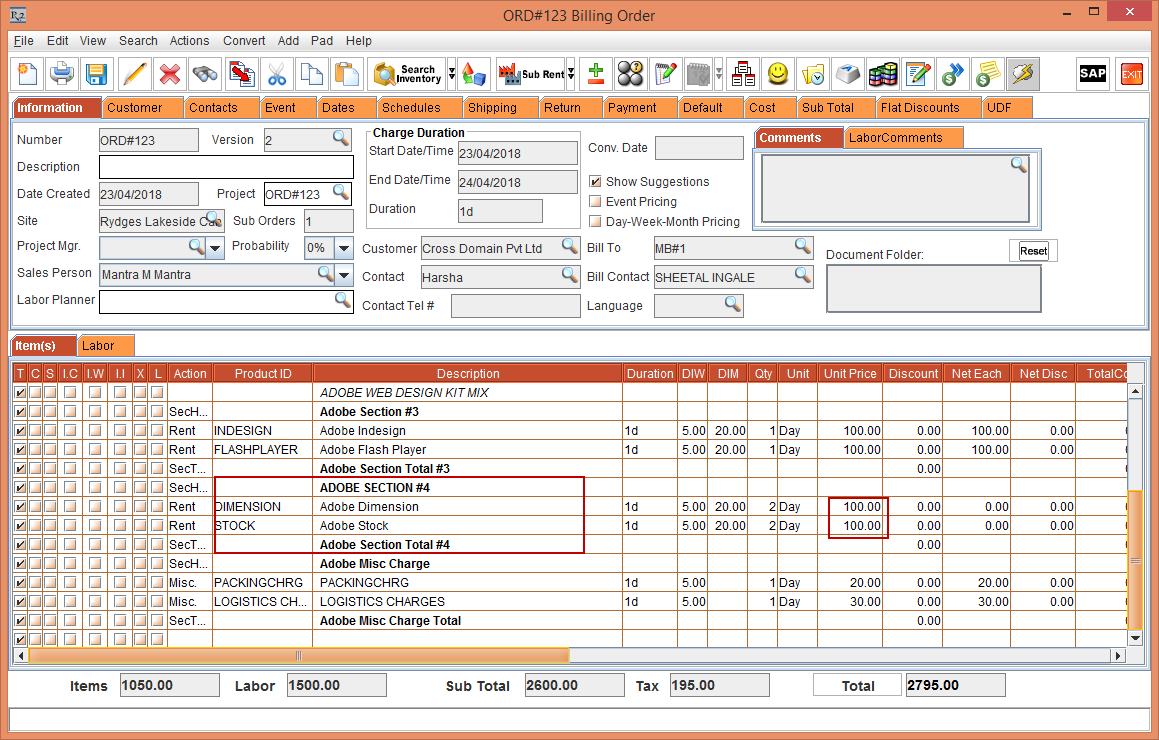The image size is (1159, 740).
Task: Click the binoculars find icon
Action: [205, 74]
